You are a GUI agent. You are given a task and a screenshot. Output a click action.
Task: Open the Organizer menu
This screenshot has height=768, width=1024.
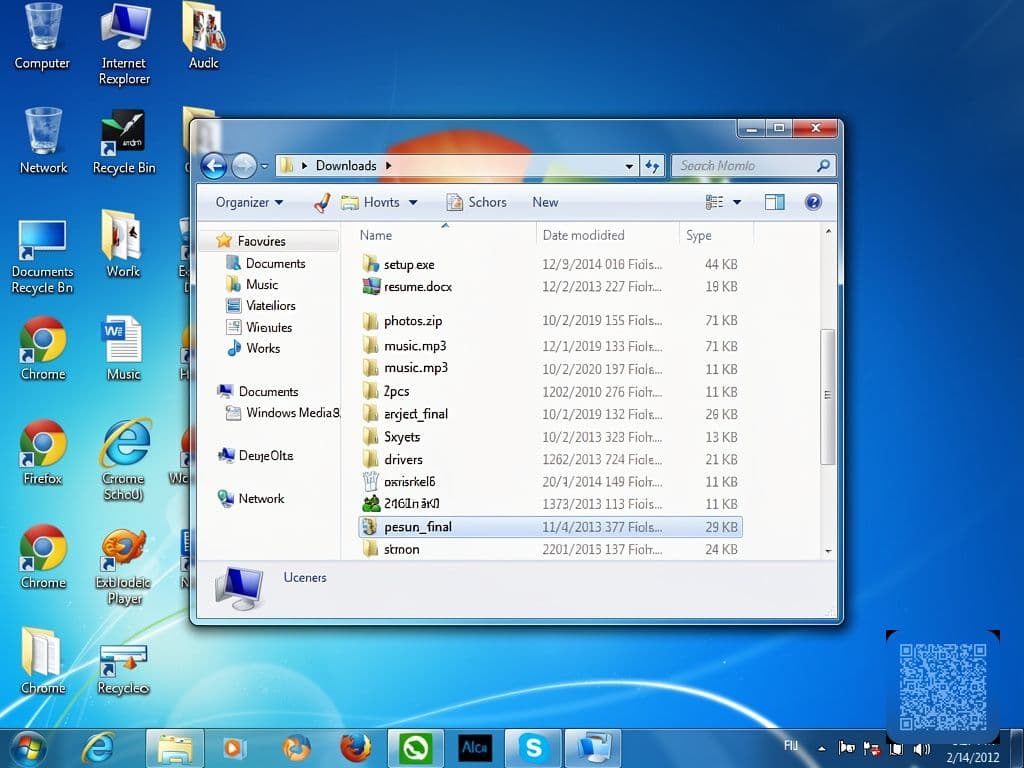coord(249,202)
